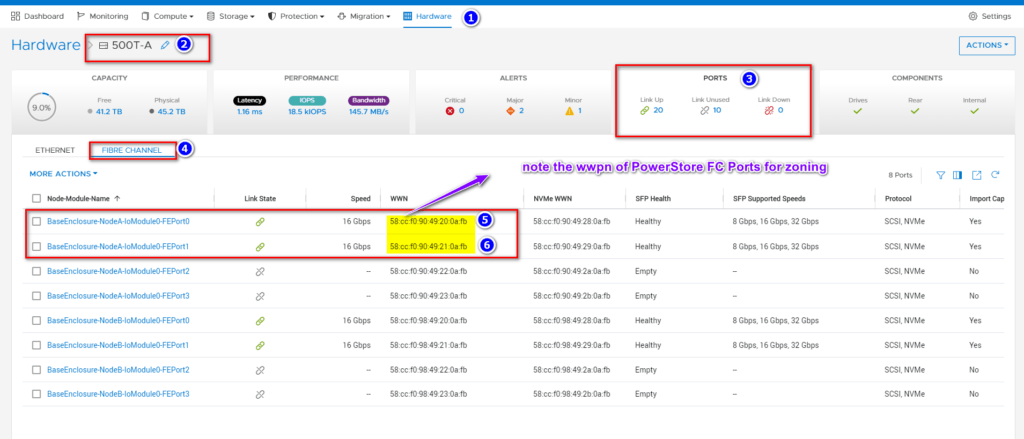
Task: Click the 9.0% capacity usage gauge
Action: click(x=40, y=107)
